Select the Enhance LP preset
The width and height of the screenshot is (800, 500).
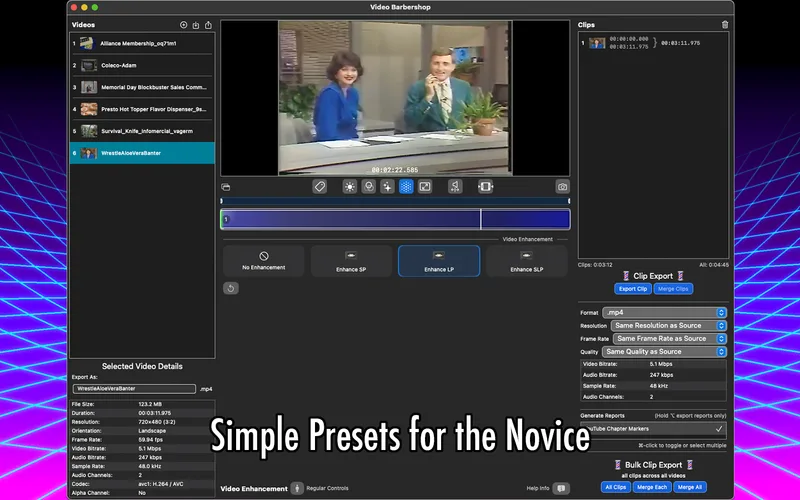(x=439, y=261)
